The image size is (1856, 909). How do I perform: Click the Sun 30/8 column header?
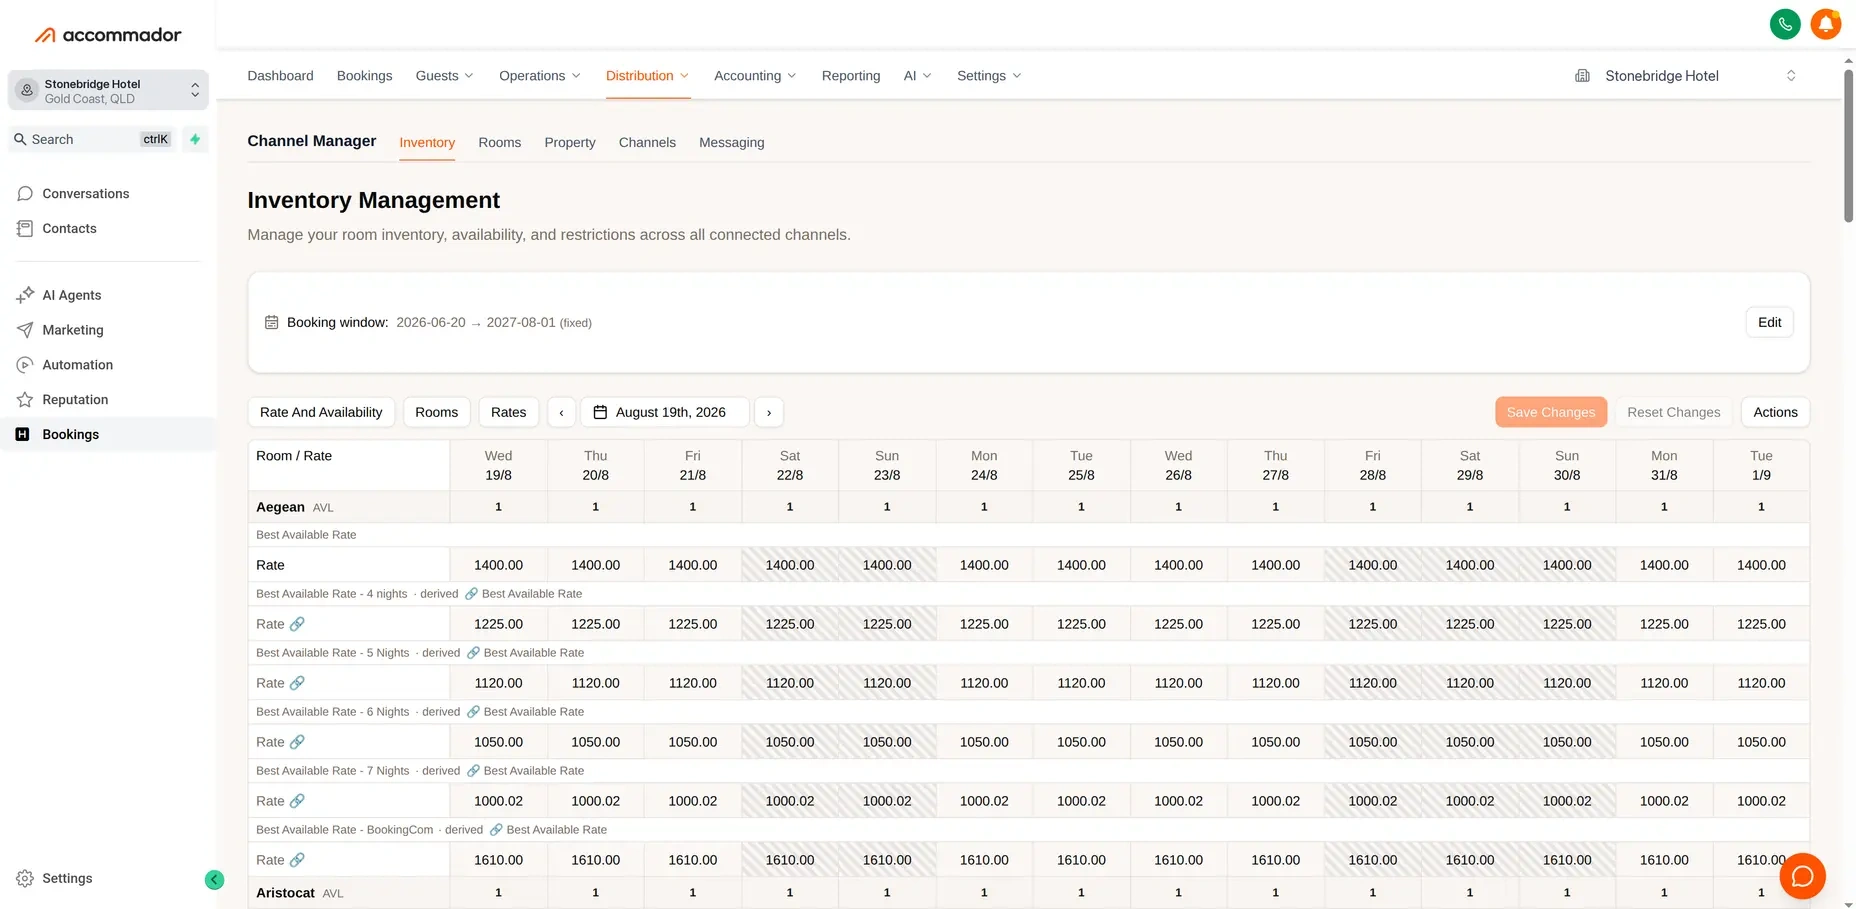tap(1567, 465)
